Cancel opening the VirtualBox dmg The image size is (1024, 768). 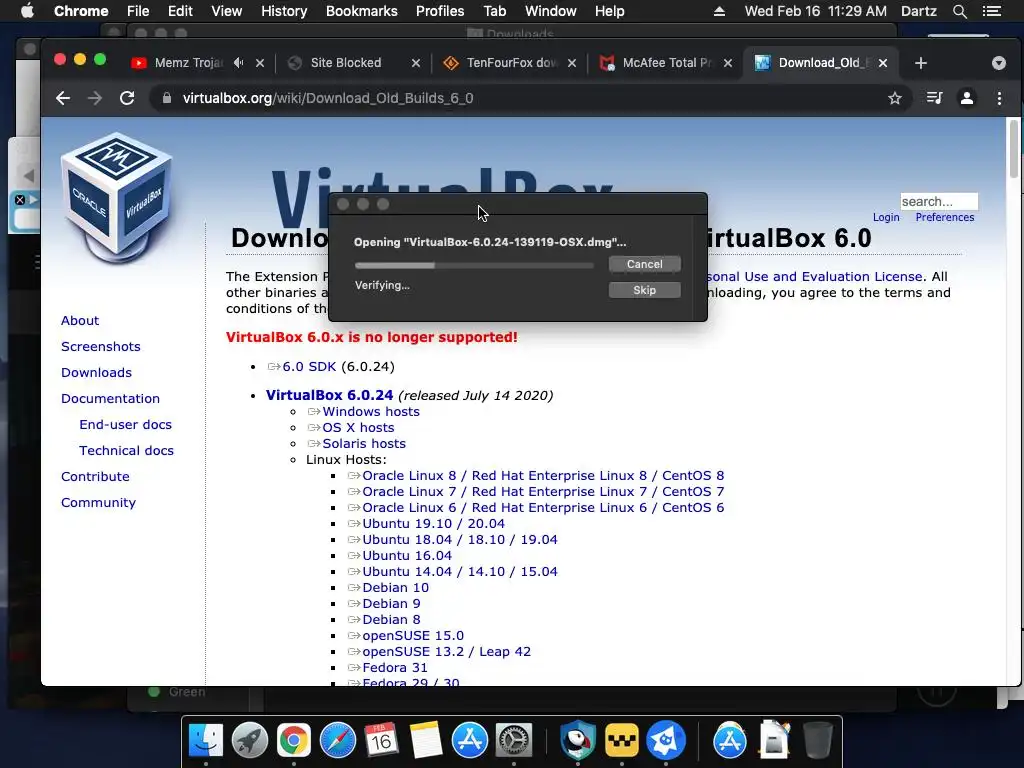pos(645,264)
